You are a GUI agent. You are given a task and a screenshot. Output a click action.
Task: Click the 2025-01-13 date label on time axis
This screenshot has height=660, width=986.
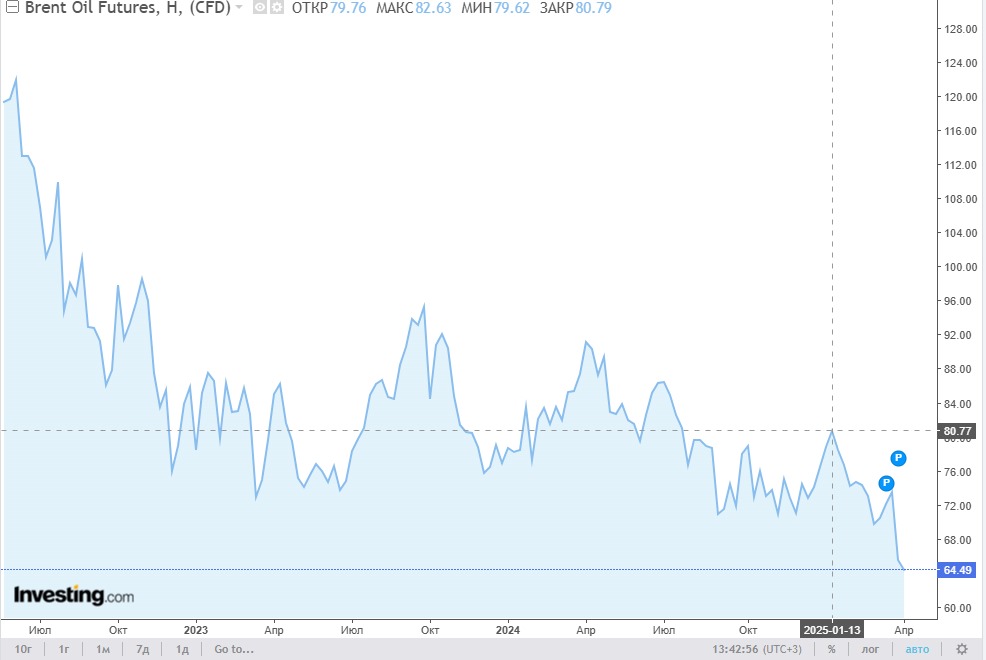(832, 630)
